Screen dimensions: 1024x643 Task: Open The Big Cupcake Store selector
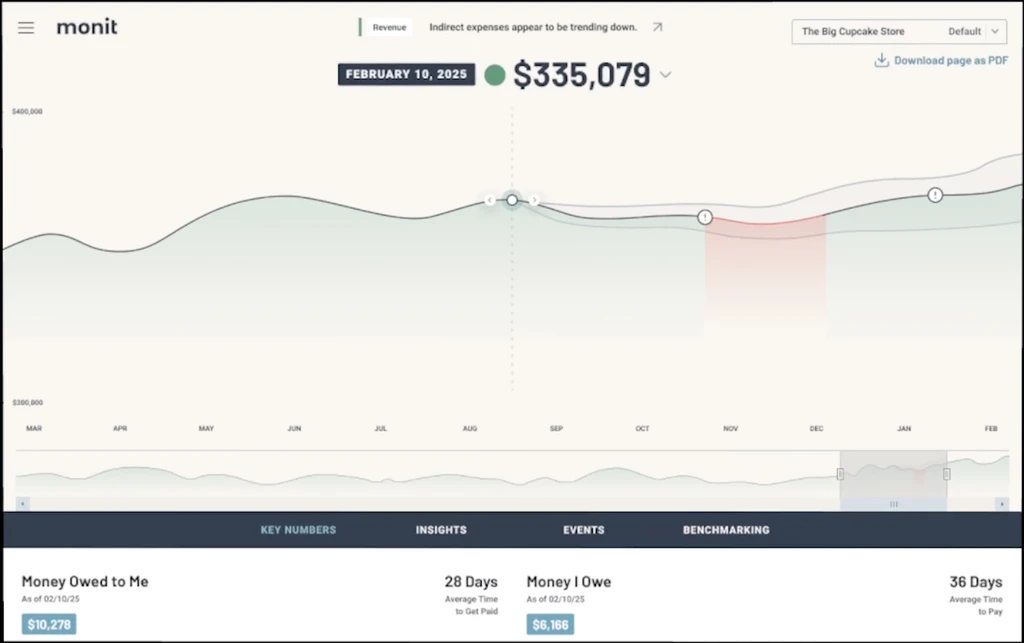pyautogui.click(x=899, y=31)
